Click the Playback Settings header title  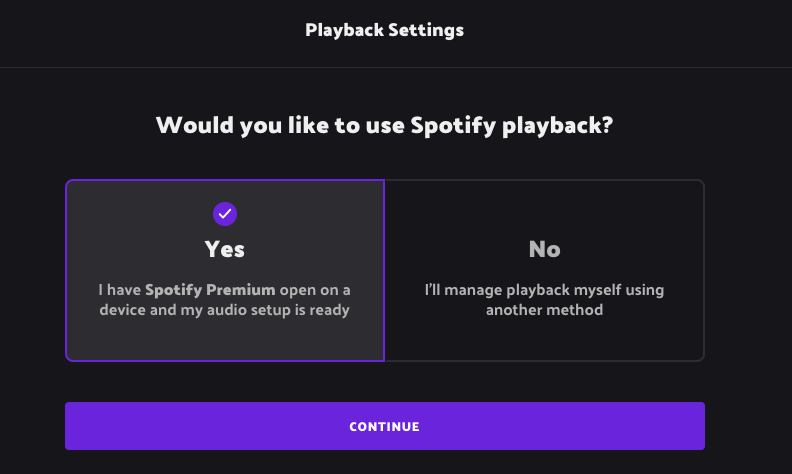point(384,30)
